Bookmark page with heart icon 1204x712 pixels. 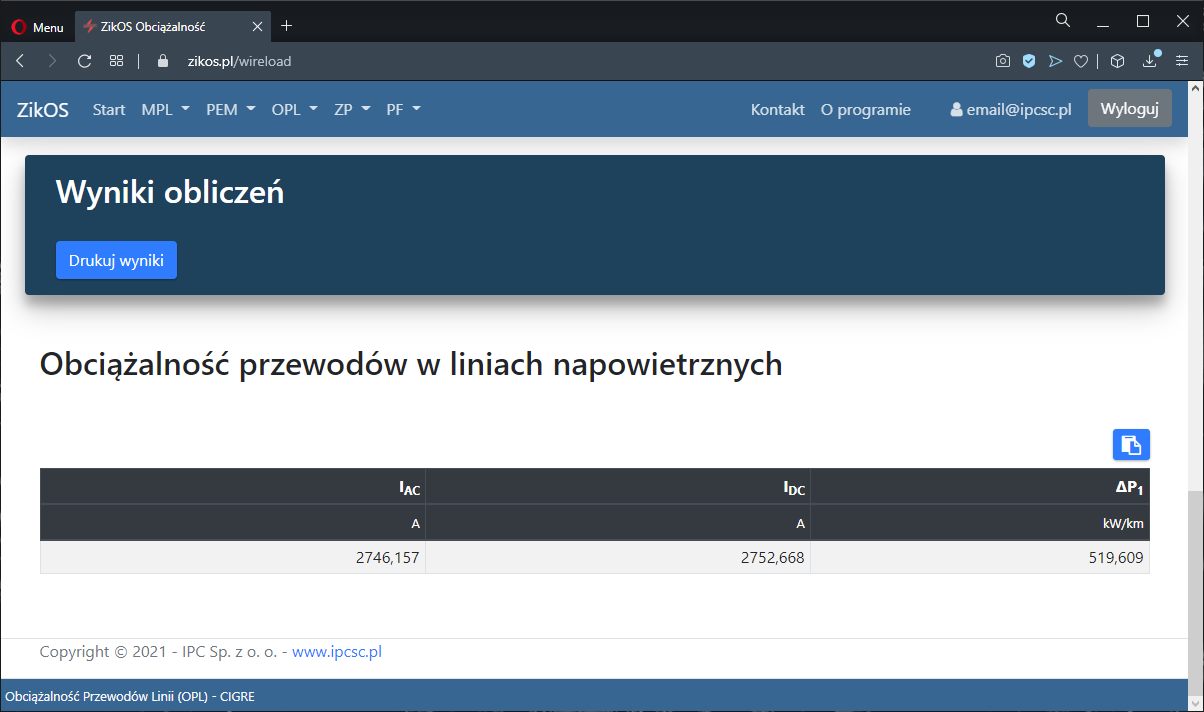(x=1081, y=61)
